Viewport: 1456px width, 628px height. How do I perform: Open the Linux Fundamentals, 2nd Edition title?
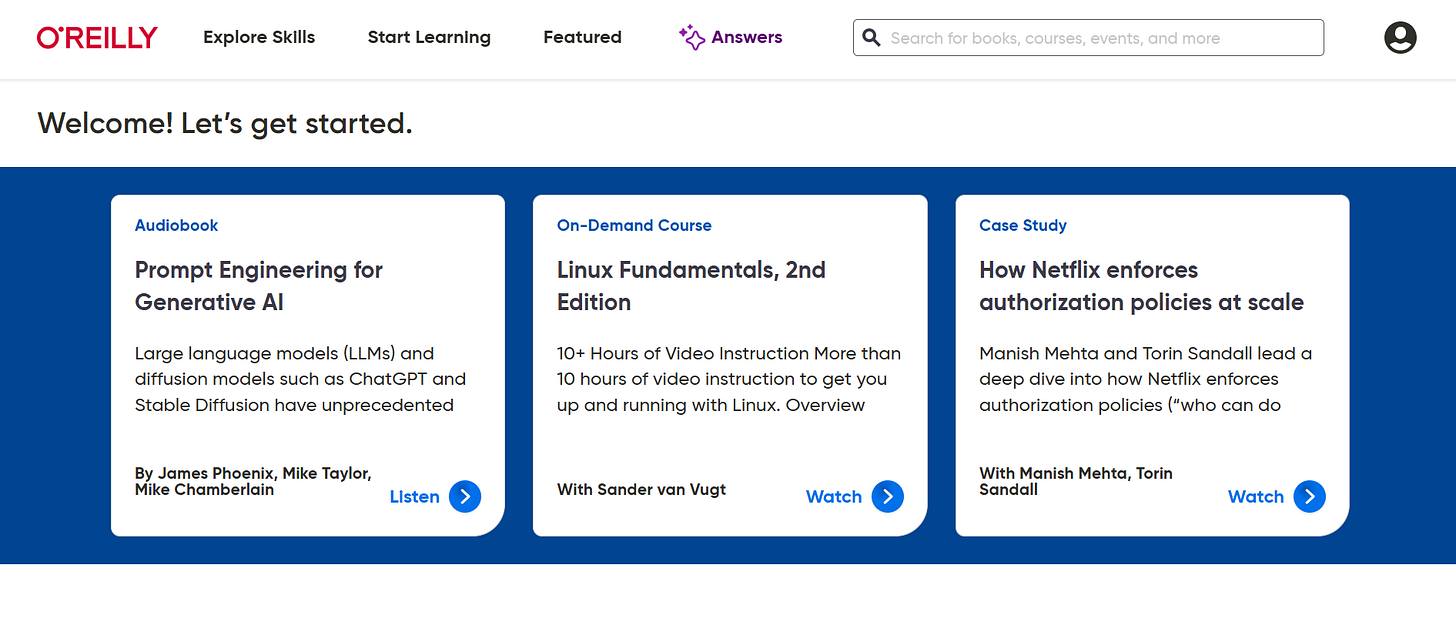point(691,286)
